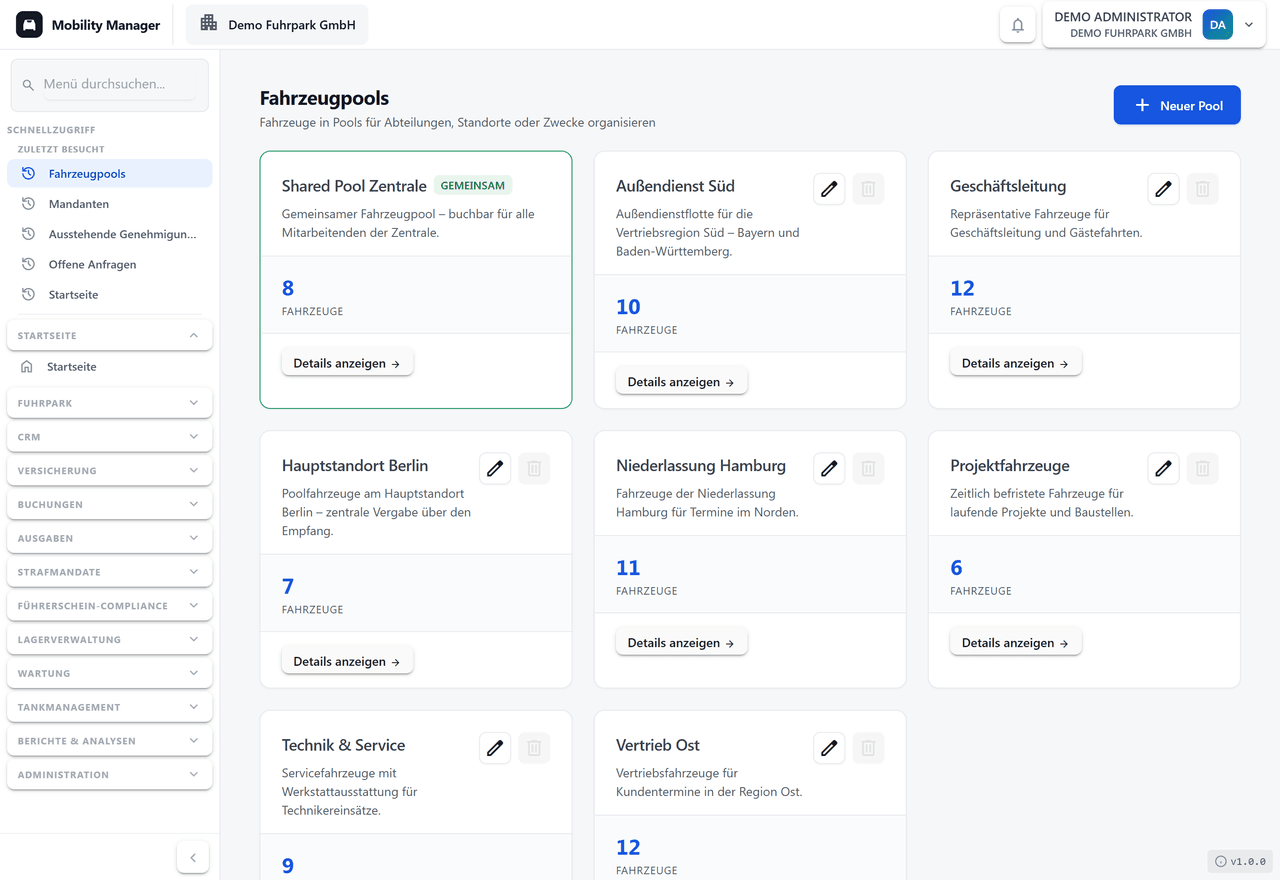Show details for Geschäftsleitung
Screen dimensions: 1280x880
[1015, 363]
